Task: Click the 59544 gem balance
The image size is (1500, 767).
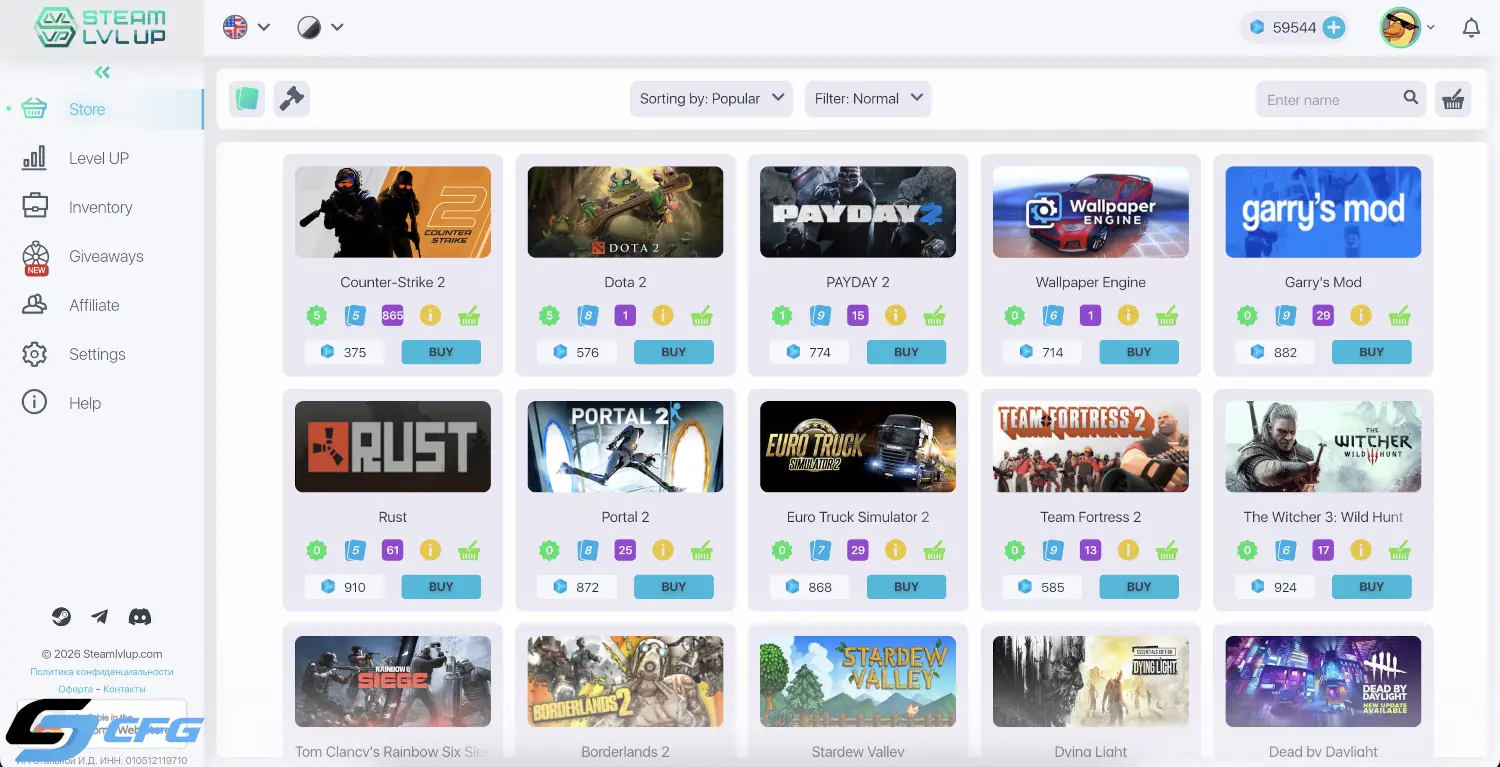Action: click(x=1294, y=28)
